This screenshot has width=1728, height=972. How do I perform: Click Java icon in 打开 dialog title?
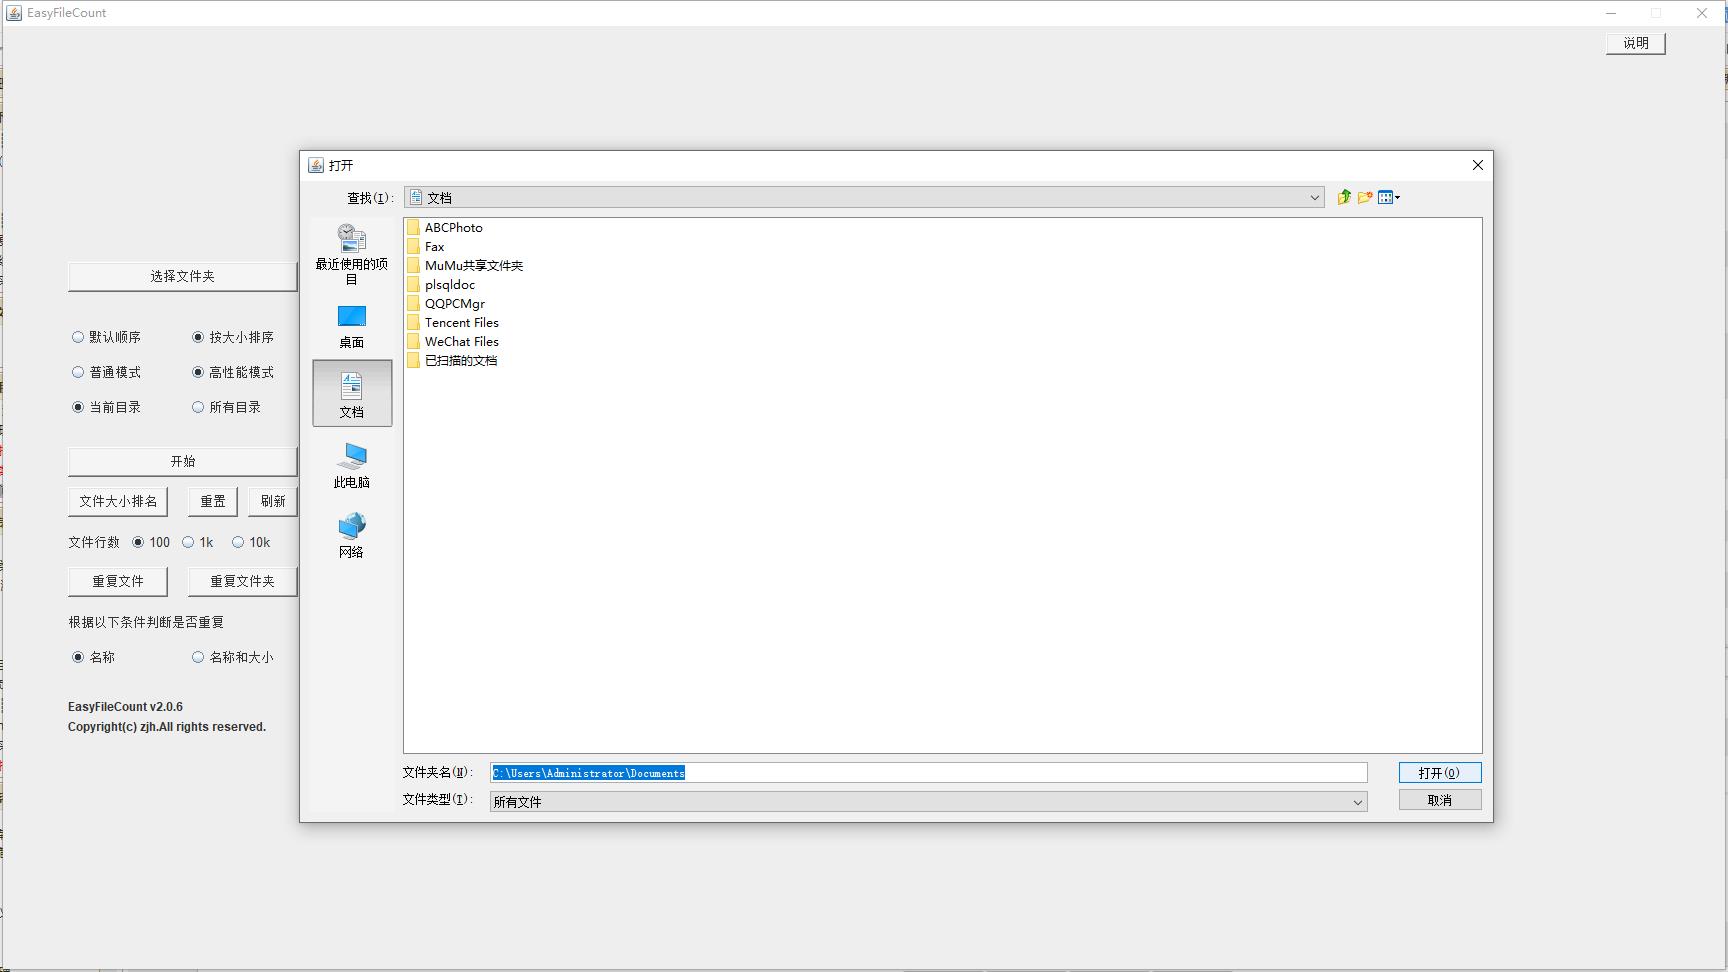coord(316,165)
